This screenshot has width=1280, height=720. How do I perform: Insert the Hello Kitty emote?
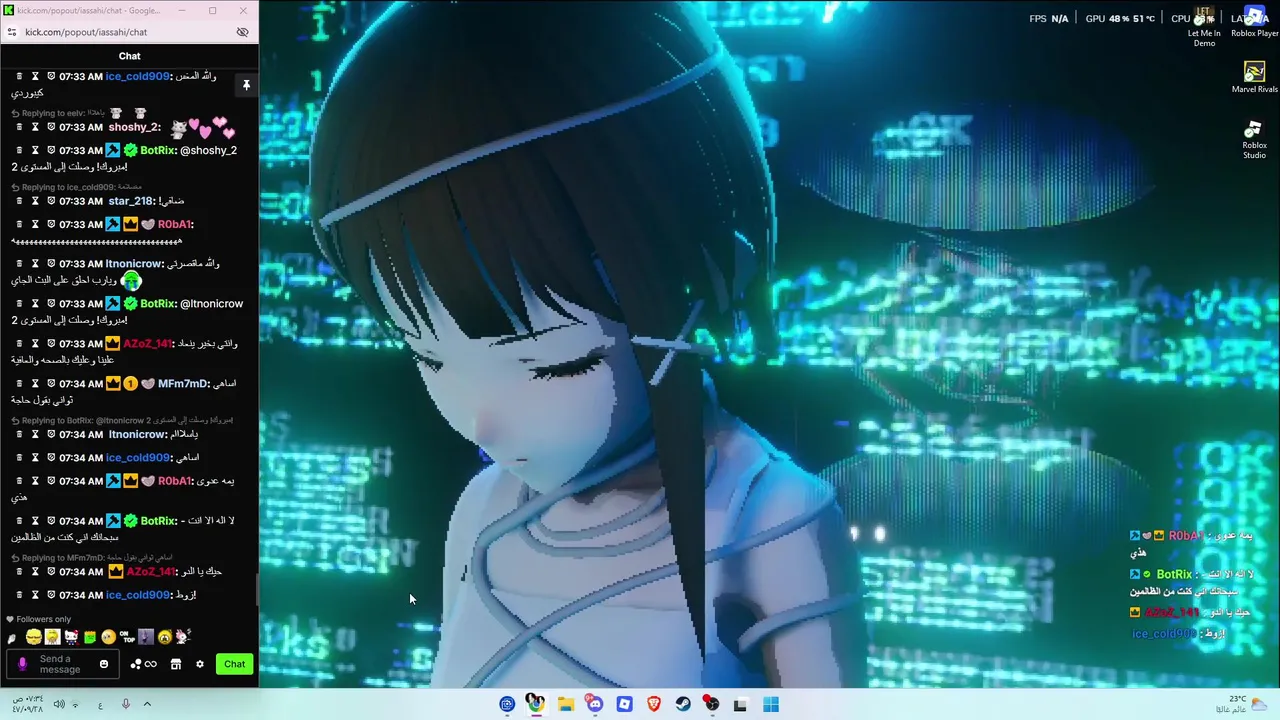click(x=71, y=637)
